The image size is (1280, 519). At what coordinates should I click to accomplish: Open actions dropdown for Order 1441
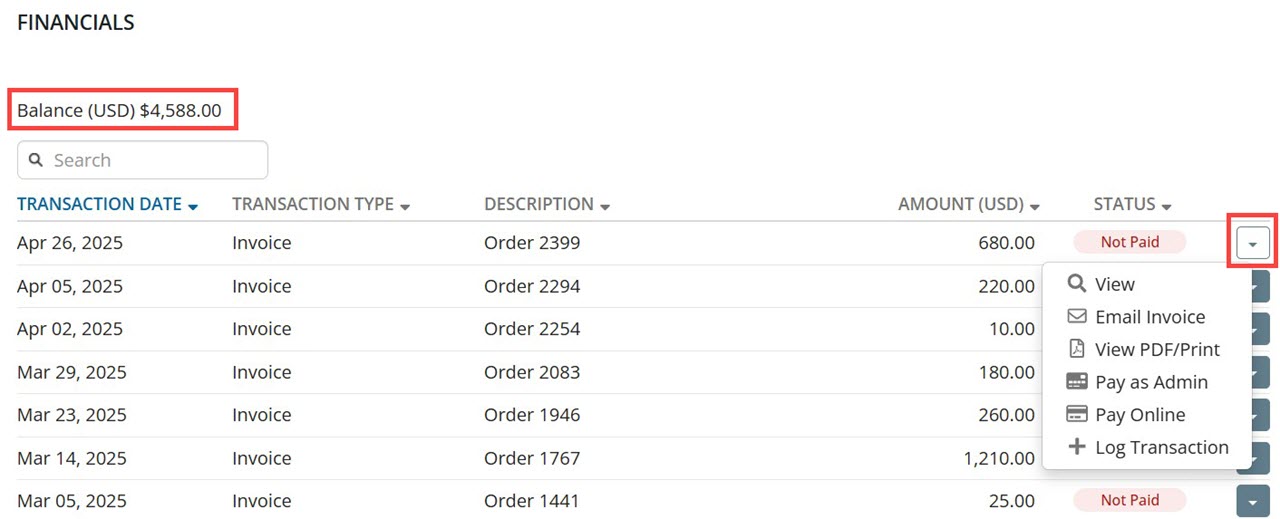[1253, 501]
